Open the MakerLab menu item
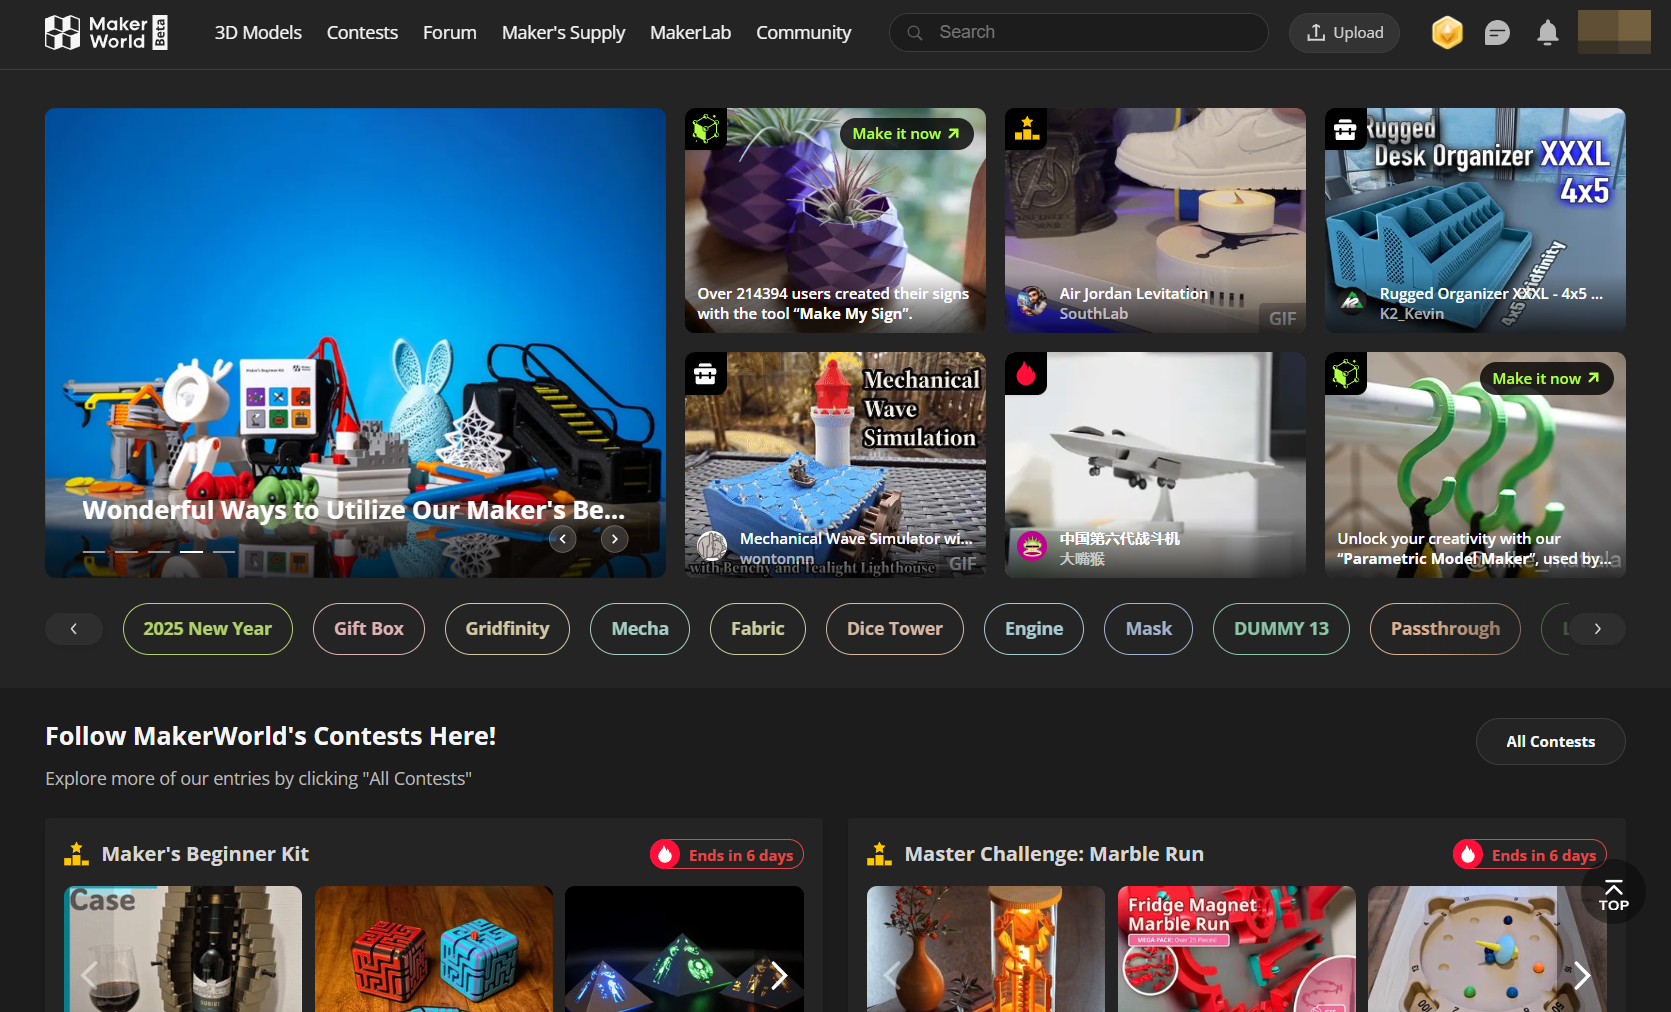This screenshot has width=1671, height=1012. point(690,33)
